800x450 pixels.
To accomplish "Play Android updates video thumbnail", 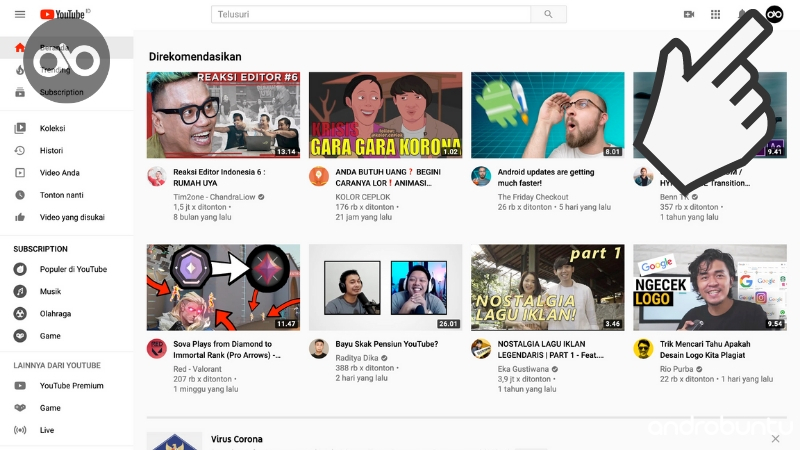I will 547,115.
